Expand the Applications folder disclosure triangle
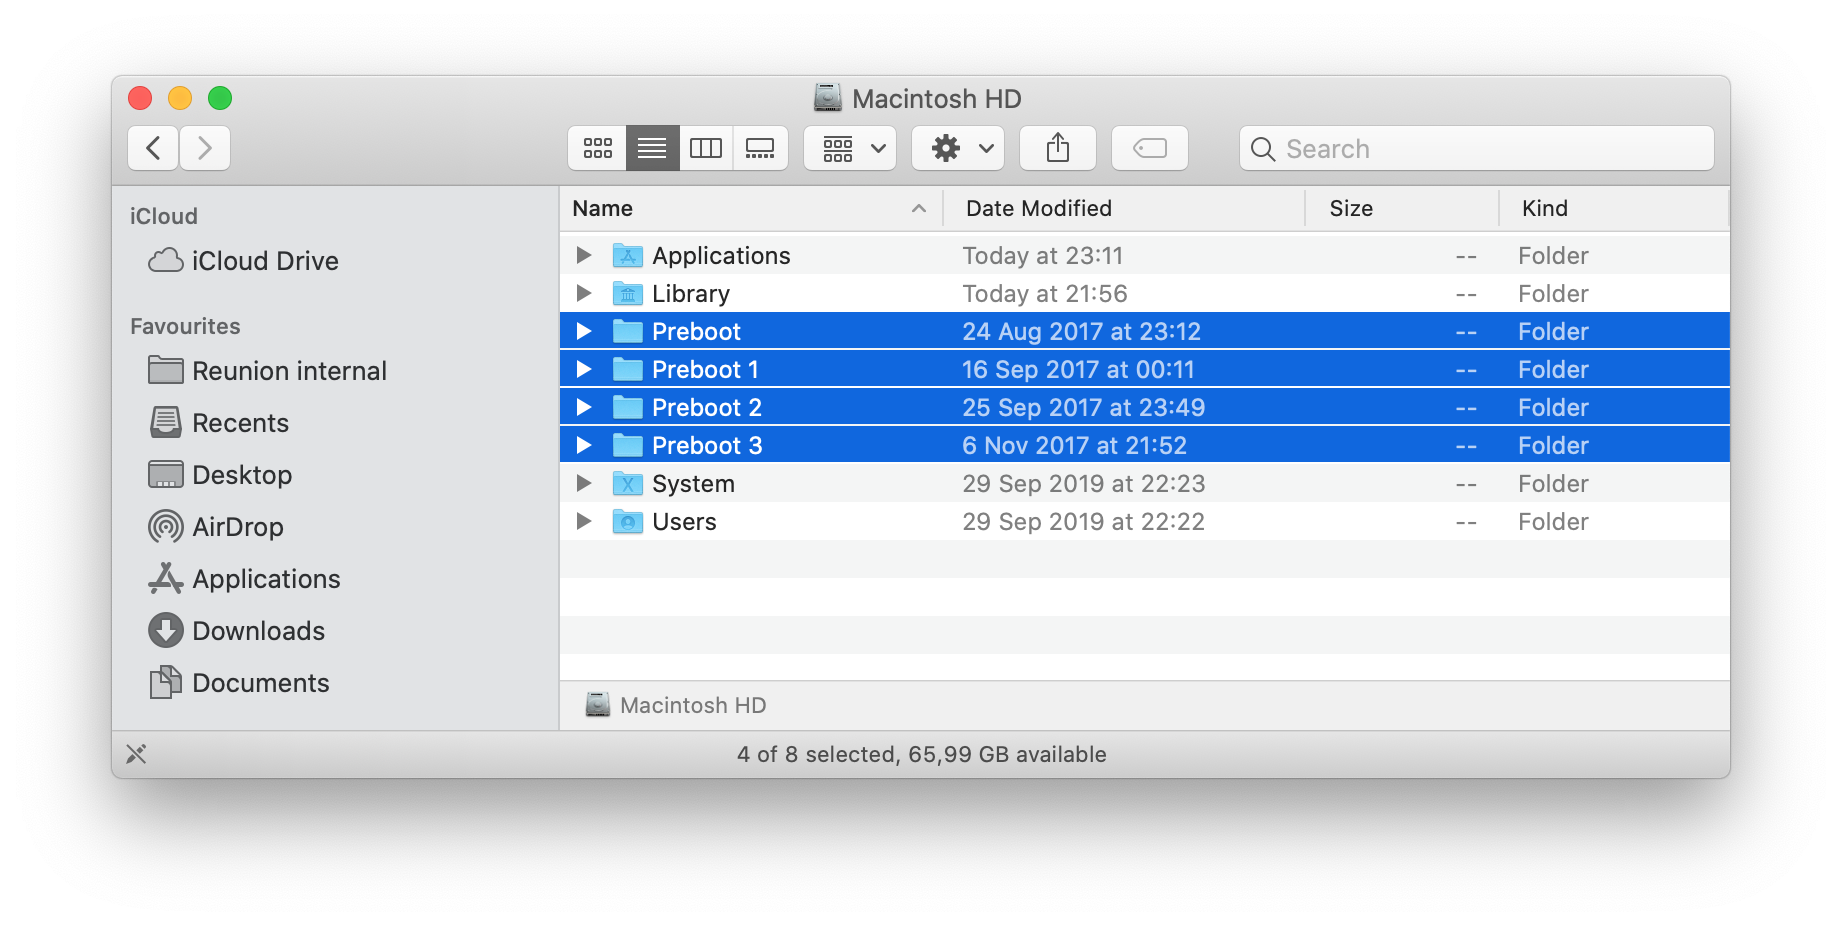This screenshot has width=1842, height=926. coord(584,255)
